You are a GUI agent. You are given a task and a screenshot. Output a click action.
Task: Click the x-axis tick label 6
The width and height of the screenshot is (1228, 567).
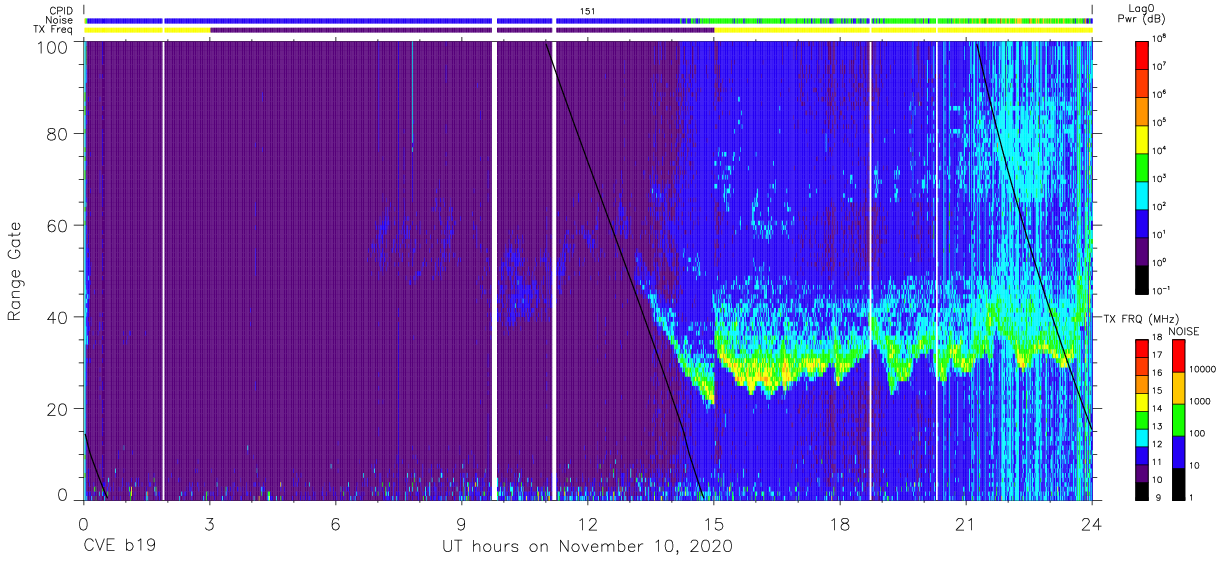pos(336,525)
